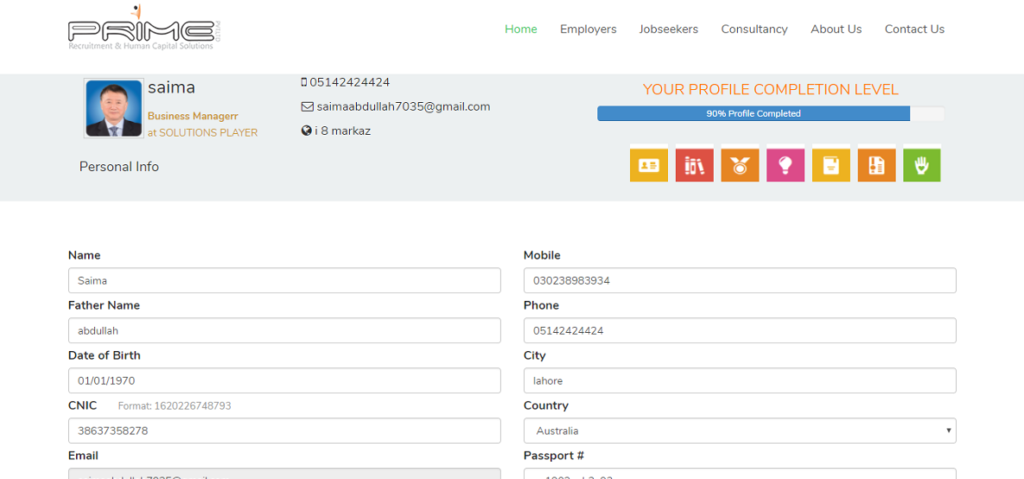Click the green hand with heart icon
Image resolution: width=1024 pixels, height=479 pixels.
(921, 166)
